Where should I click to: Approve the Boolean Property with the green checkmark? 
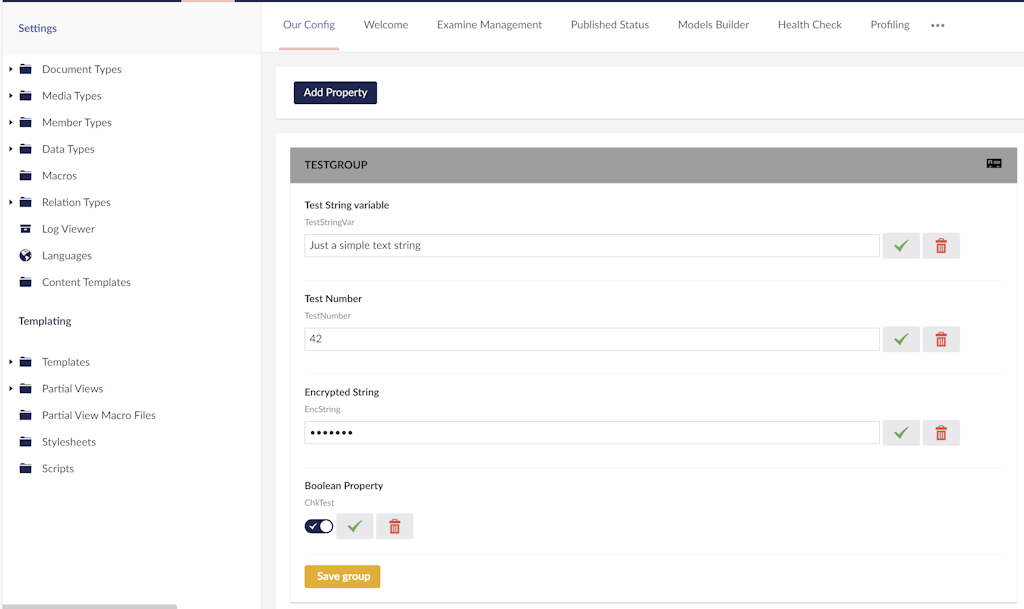(x=354, y=525)
